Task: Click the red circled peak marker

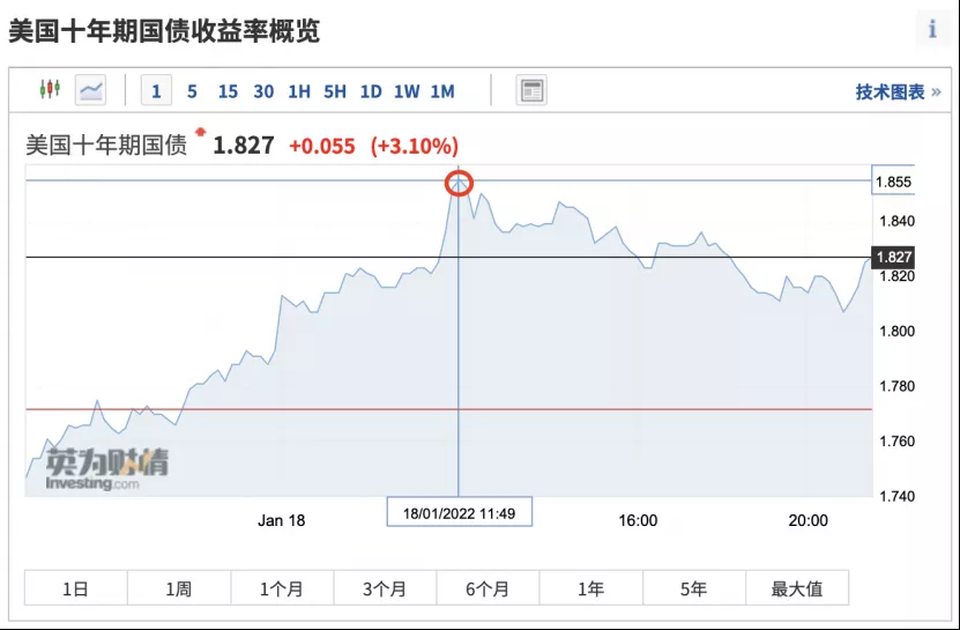Action: (x=459, y=183)
